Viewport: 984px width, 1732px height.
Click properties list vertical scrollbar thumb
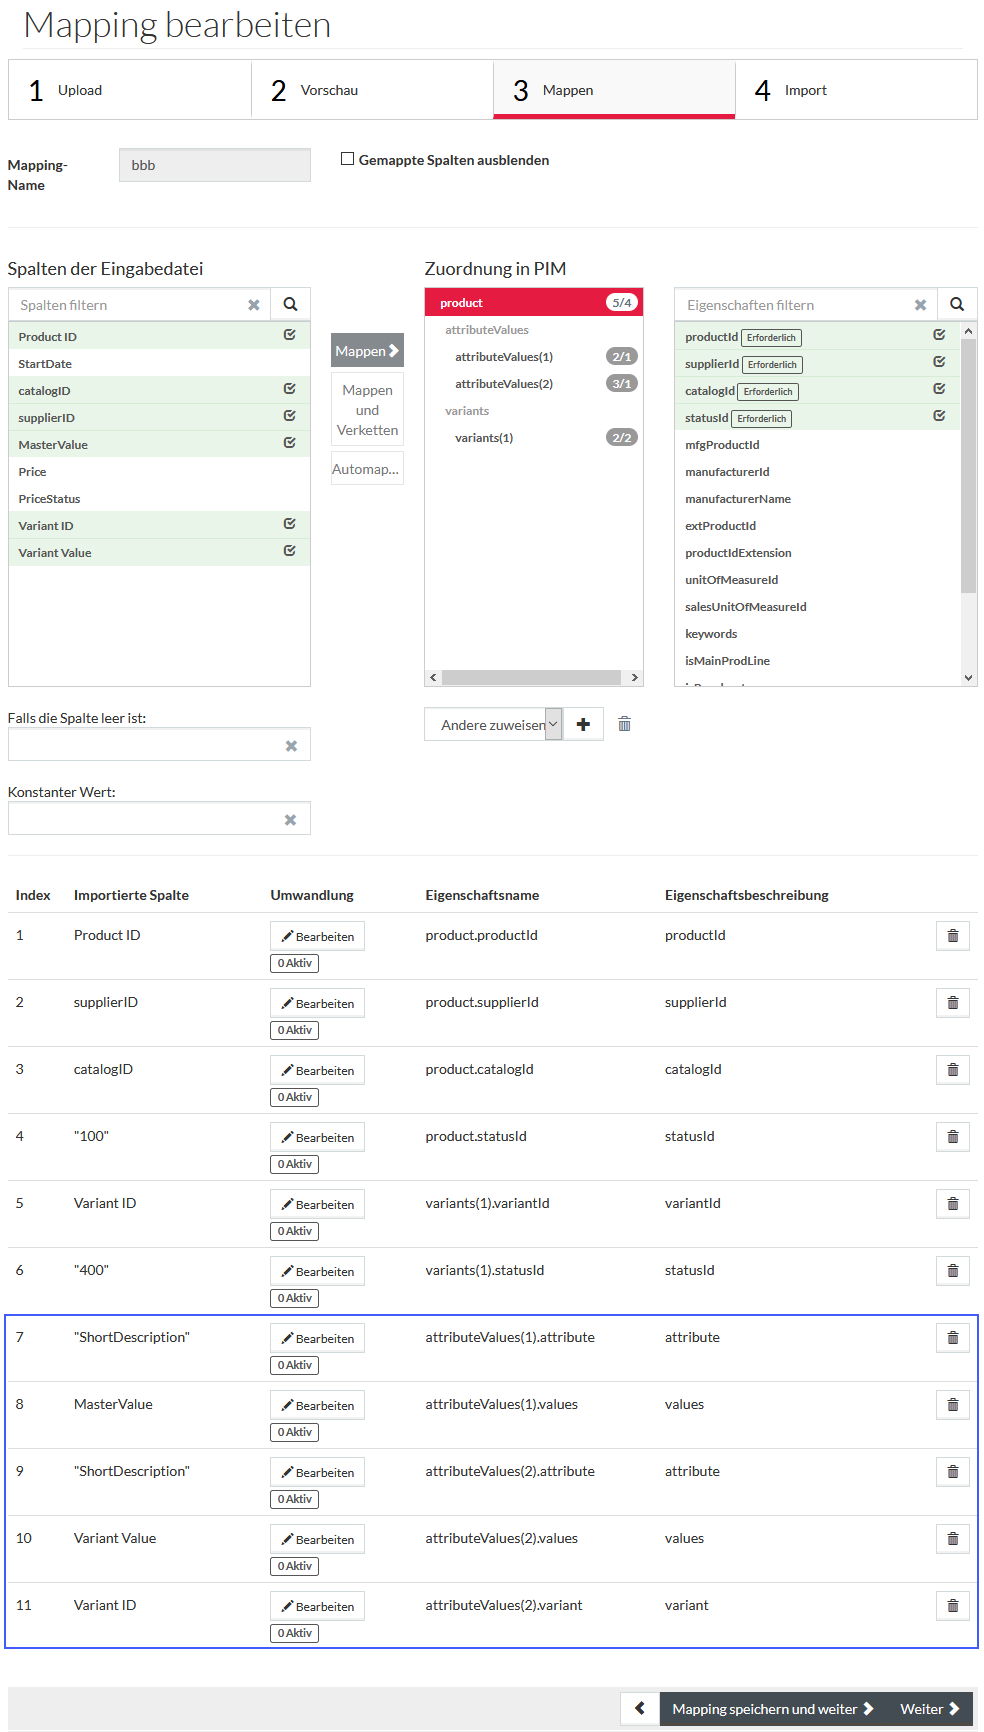pos(968,465)
